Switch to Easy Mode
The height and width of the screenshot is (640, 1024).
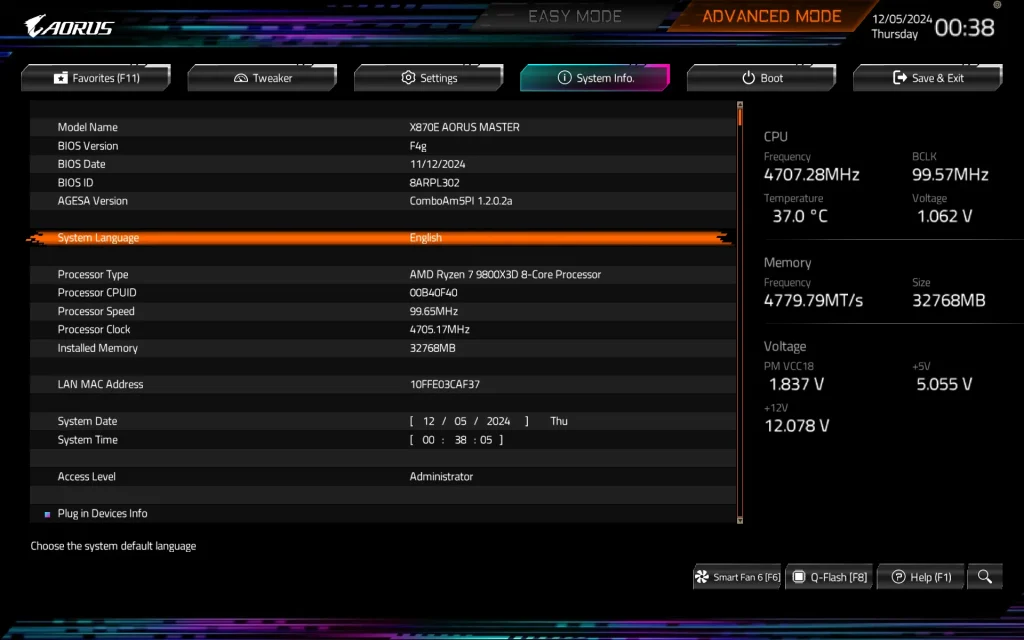[x=576, y=16]
